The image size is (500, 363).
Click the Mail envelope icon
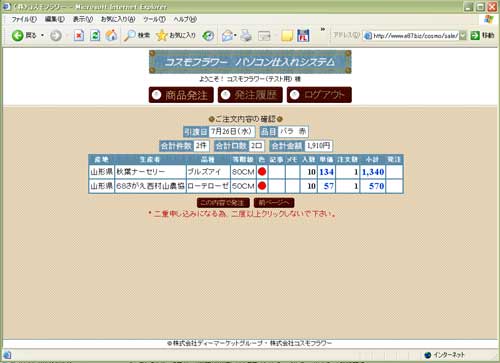coord(227,35)
